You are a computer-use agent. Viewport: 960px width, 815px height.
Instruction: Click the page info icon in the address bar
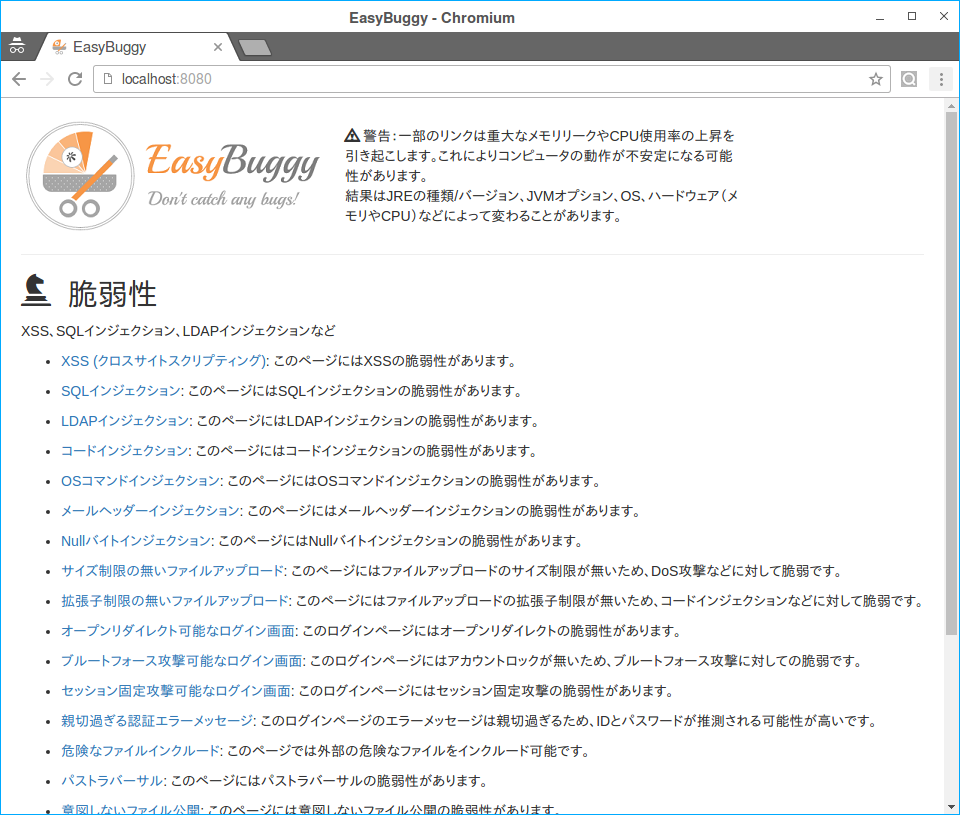click(107, 78)
